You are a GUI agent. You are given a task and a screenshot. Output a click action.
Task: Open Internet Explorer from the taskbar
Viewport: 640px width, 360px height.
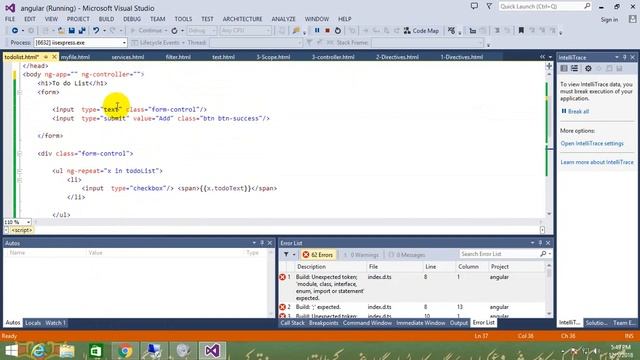[39, 351]
